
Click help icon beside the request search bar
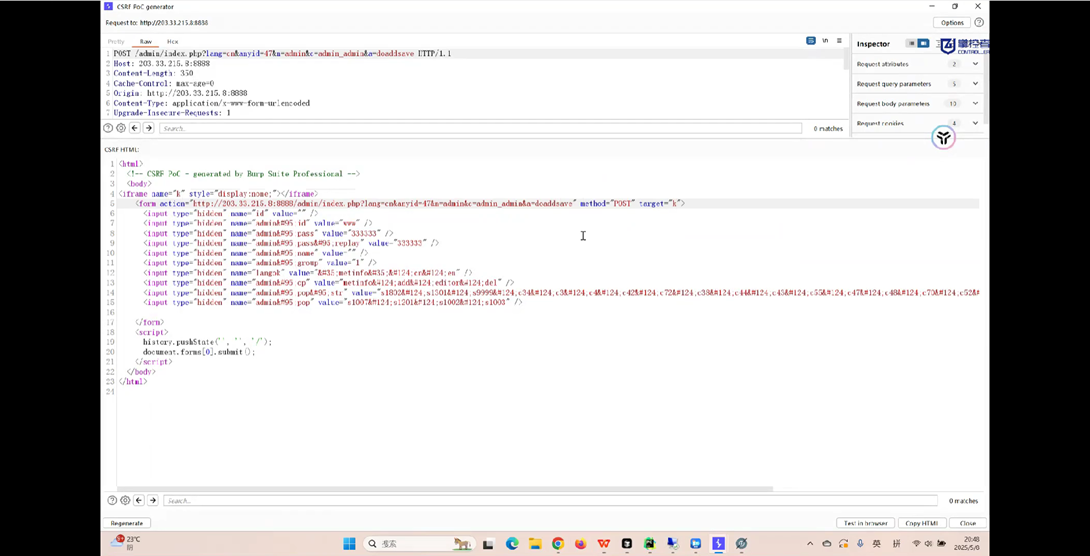pyautogui.click(x=108, y=128)
